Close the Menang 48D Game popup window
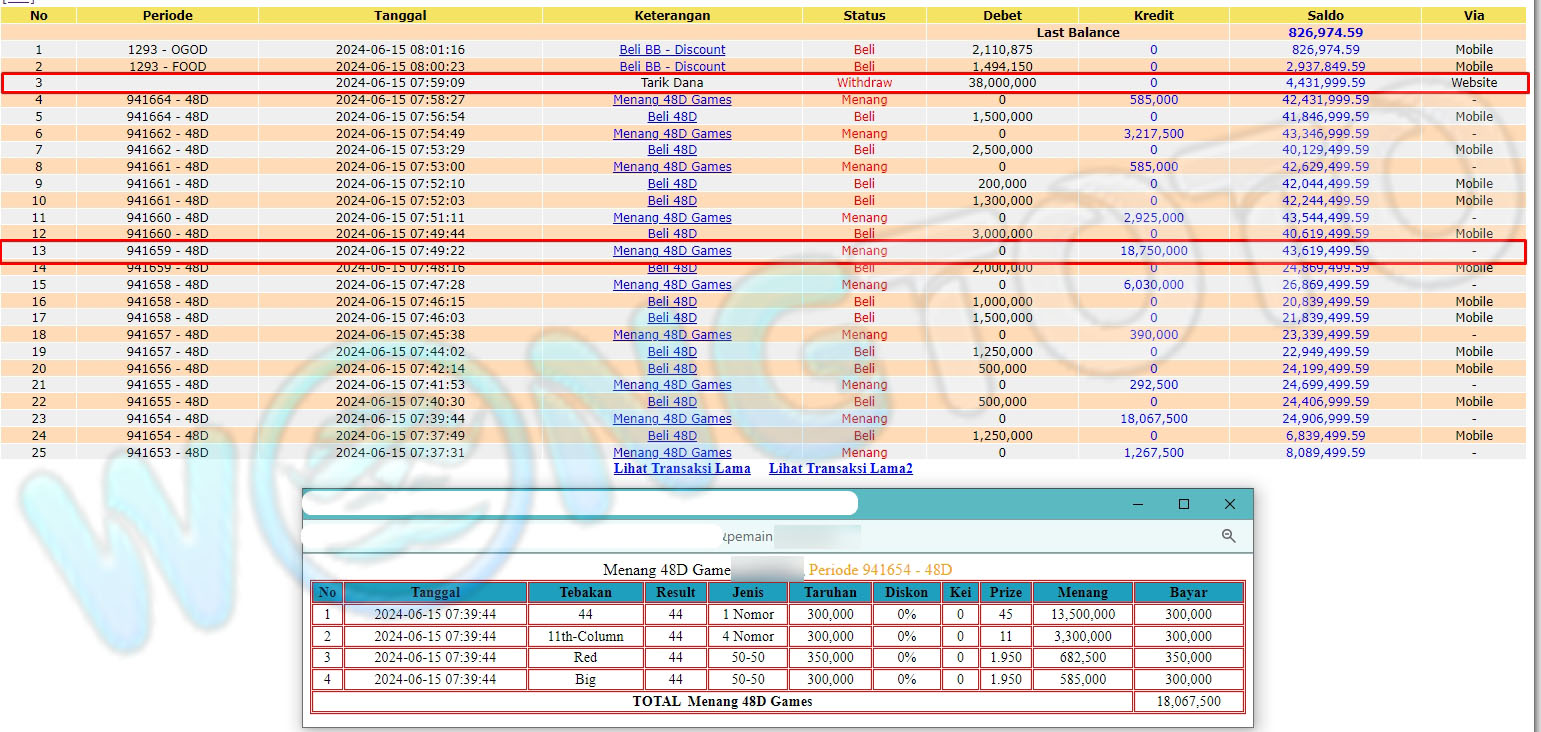 (x=1230, y=504)
